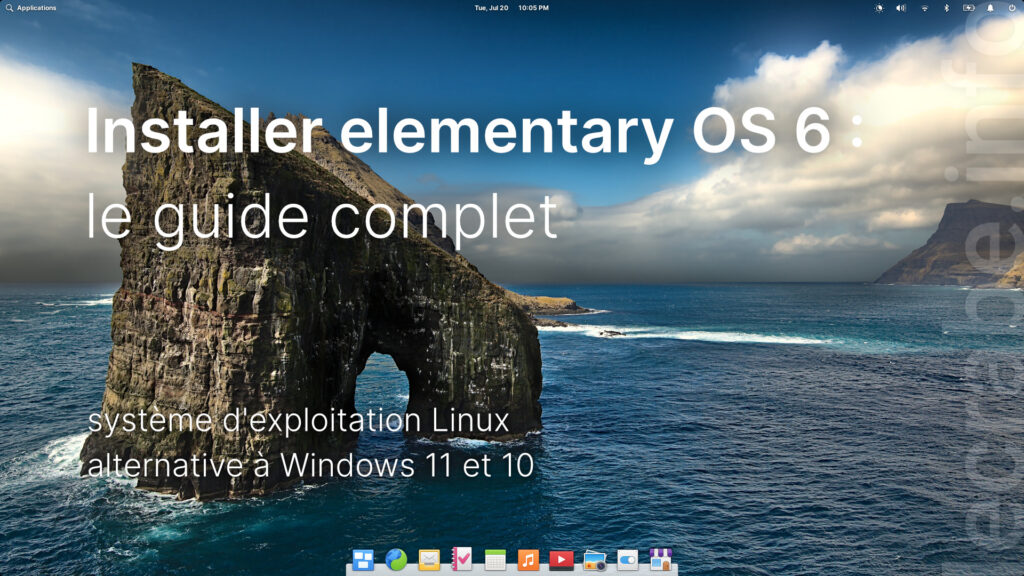Click the search magnifier beside Applications
The height and width of the screenshot is (576, 1024).
pyautogui.click(x=9, y=8)
